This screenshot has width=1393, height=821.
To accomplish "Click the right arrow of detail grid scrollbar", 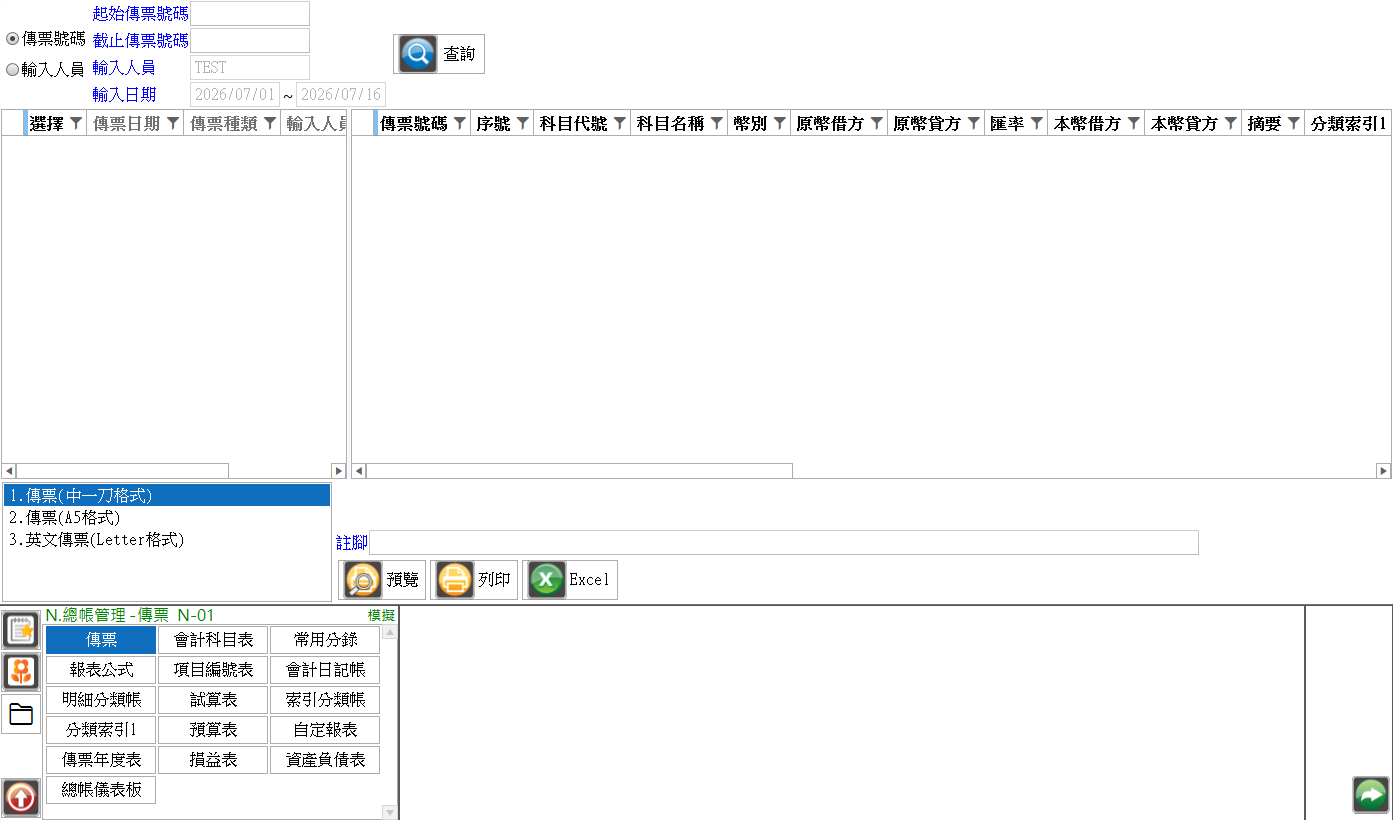I will (1383, 470).
